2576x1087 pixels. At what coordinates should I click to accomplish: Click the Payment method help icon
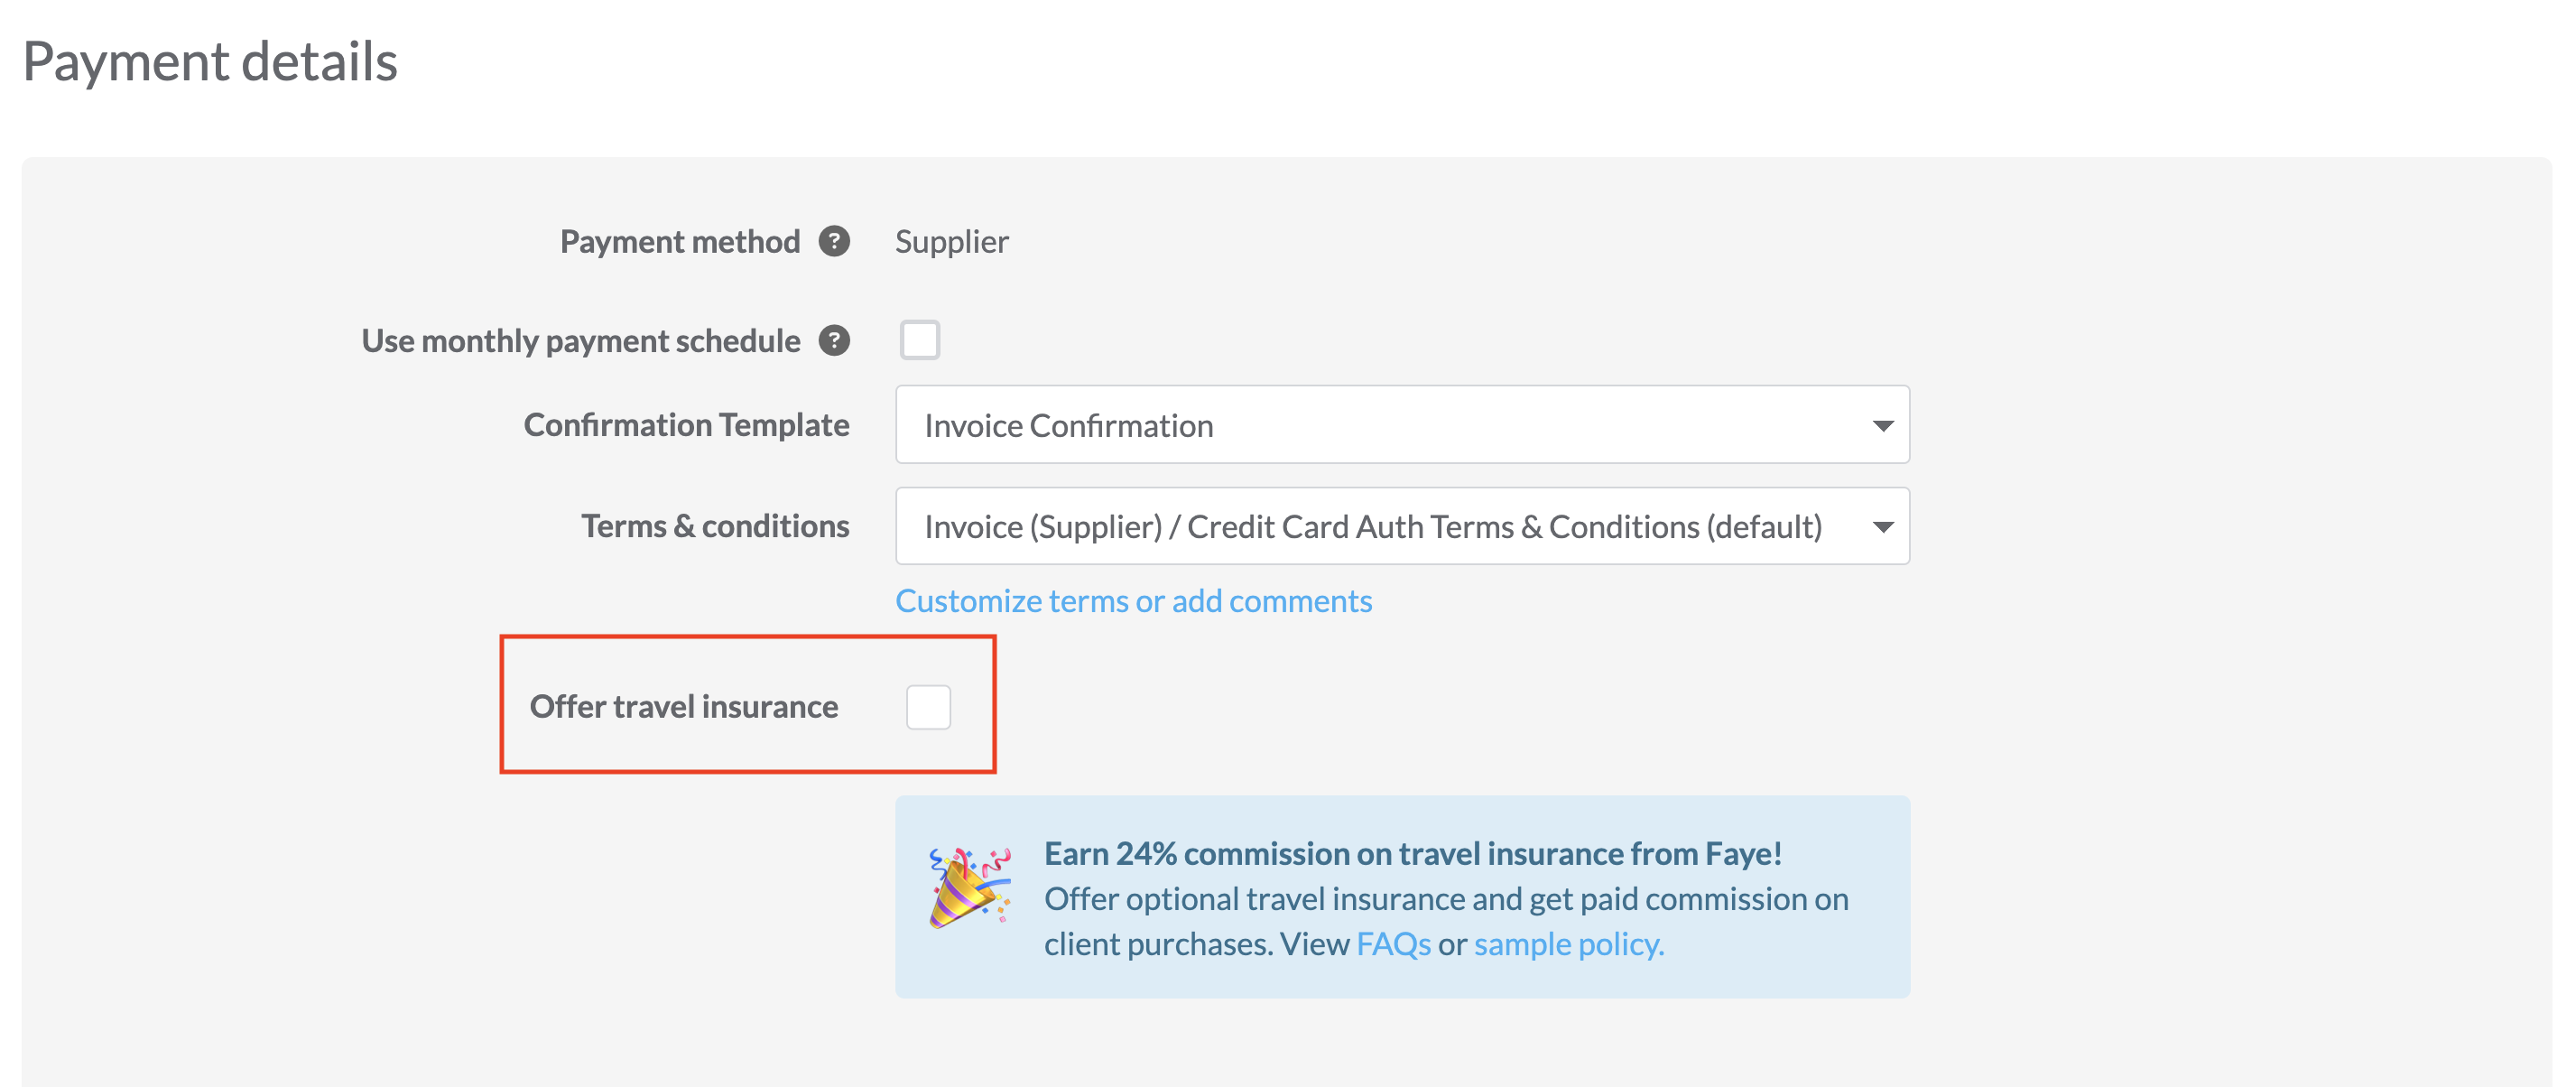click(834, 241)
